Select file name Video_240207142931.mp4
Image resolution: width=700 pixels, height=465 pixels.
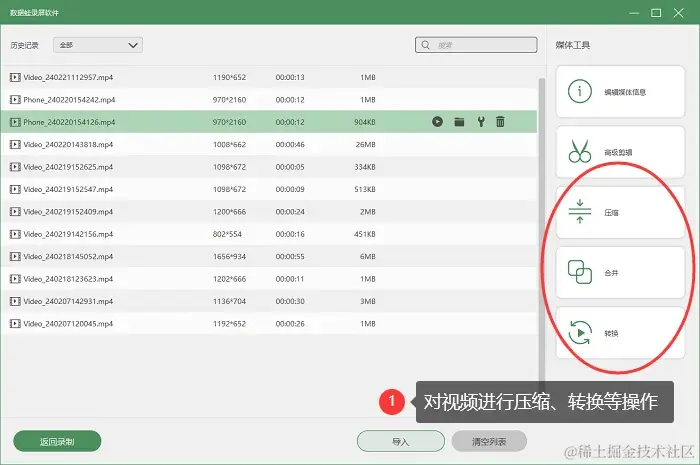68,301
